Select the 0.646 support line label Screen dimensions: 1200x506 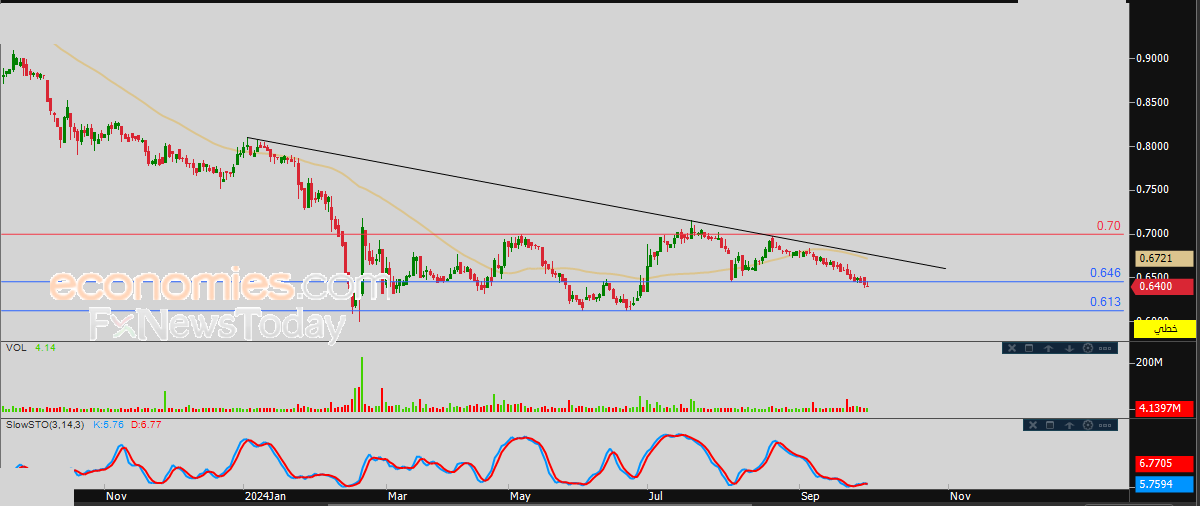click(1104, 273)
